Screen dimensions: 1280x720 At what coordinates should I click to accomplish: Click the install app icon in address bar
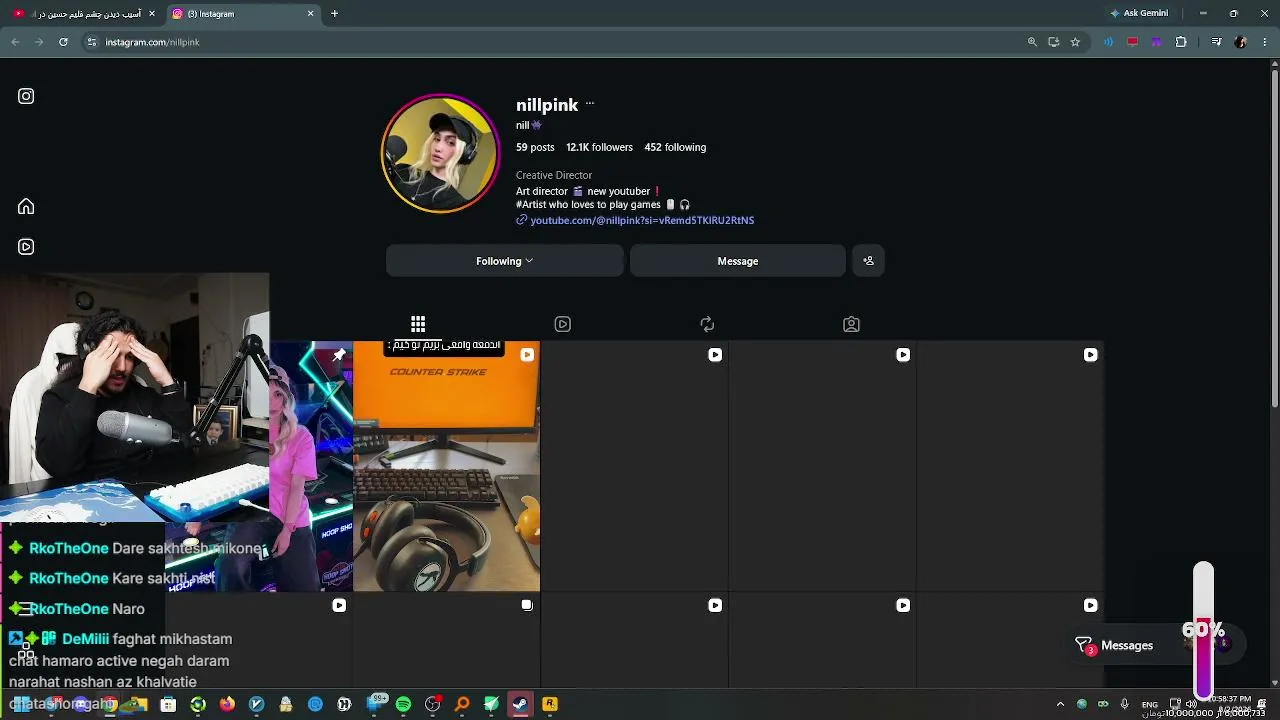click(x=1054, y=42)
